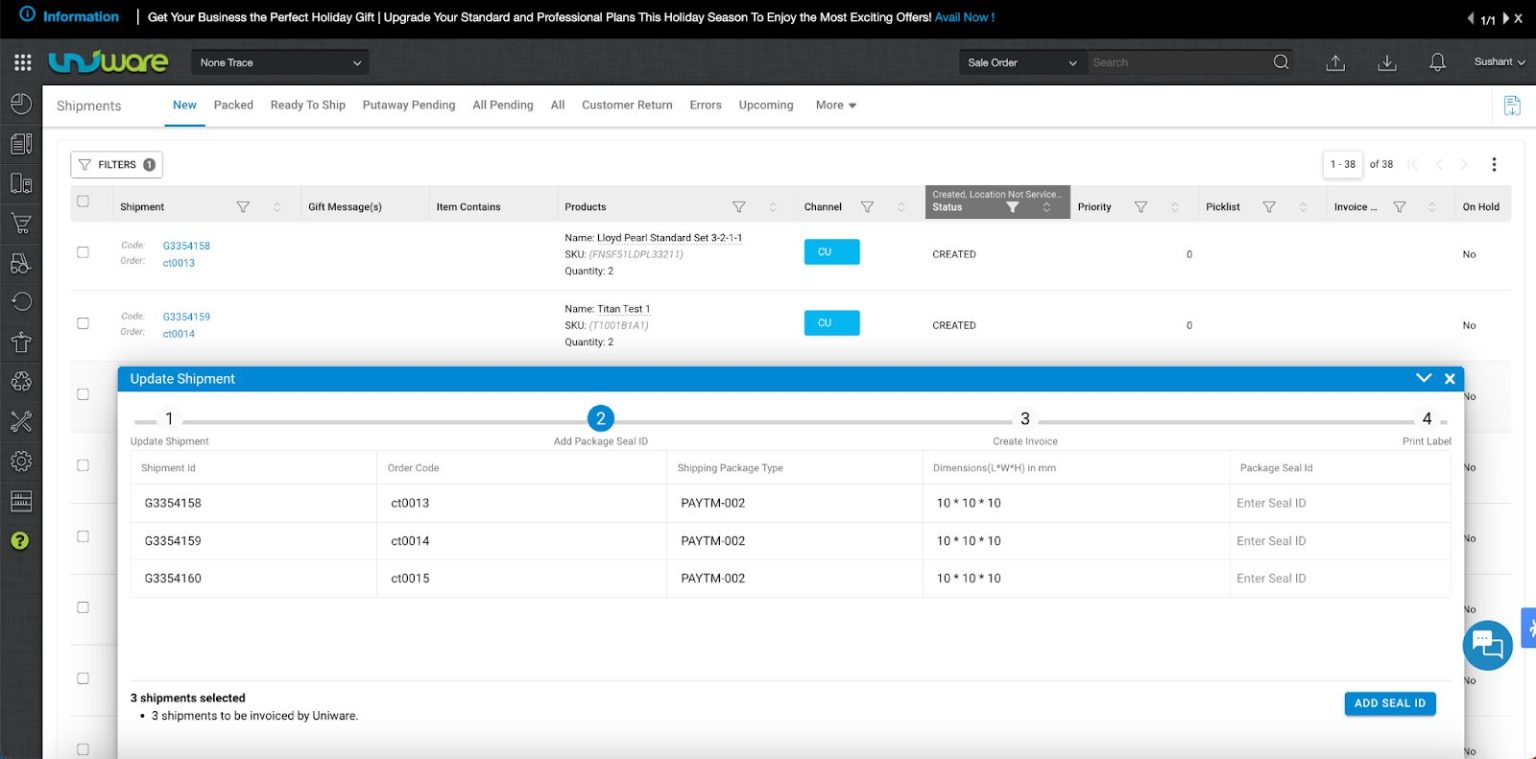
Task: Open the dashboard pie chart icon in sidebar
Action: click(x=21, y=104)
